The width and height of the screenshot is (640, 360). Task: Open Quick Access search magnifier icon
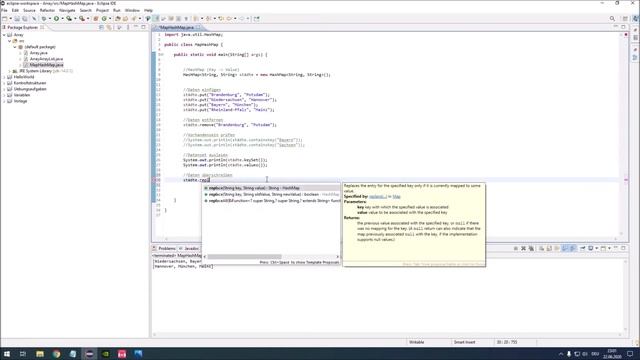[612, 18]
